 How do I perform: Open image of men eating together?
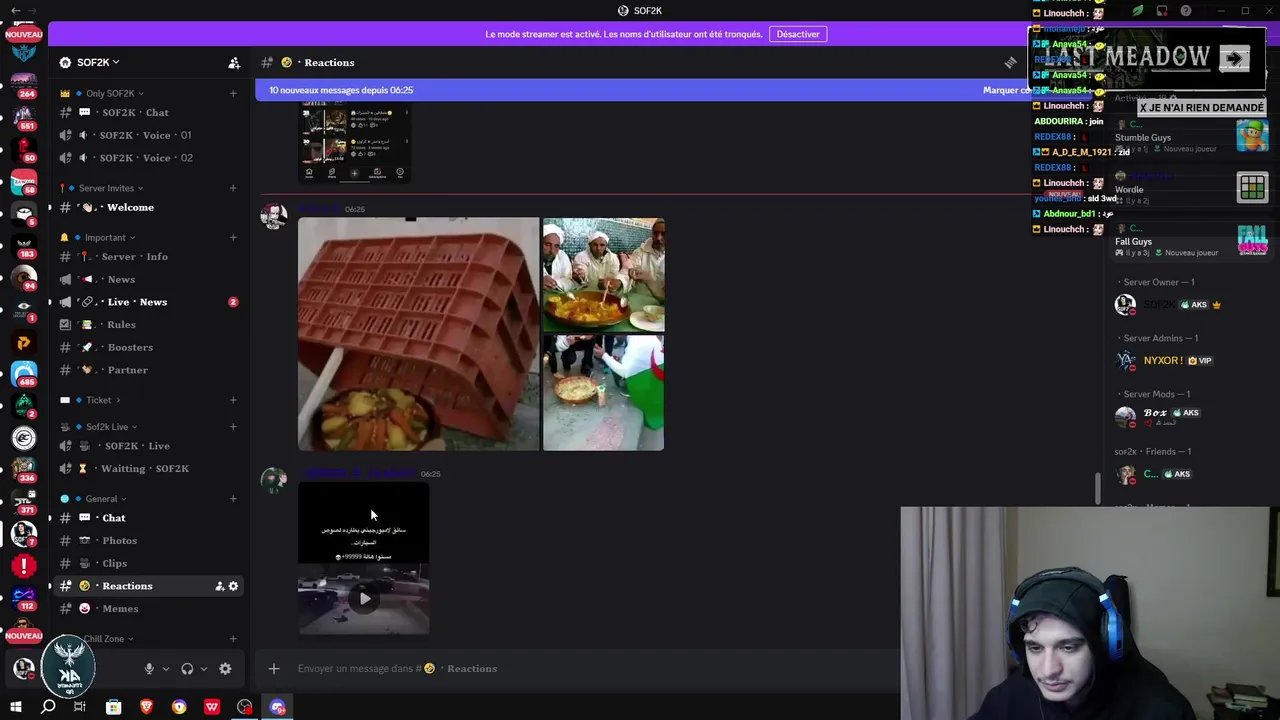pos(603,275)
